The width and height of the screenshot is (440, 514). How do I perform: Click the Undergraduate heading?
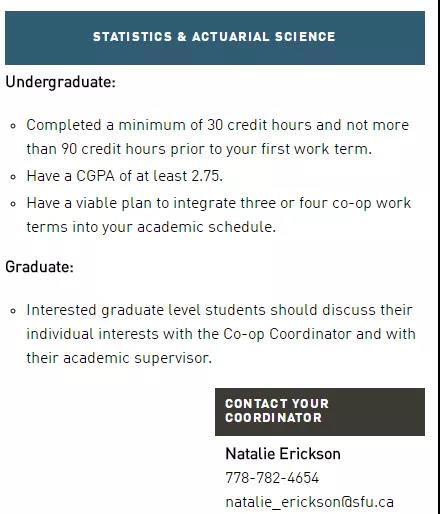click(61, 82)
